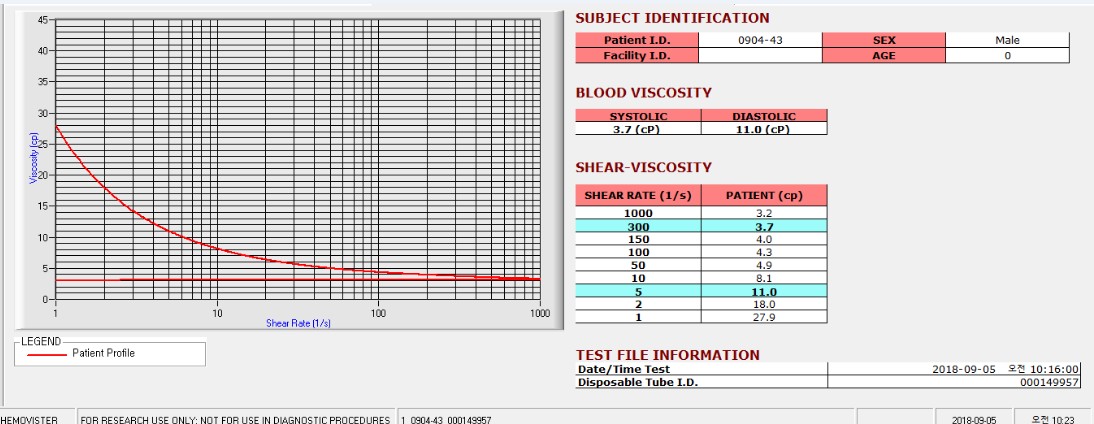Click the PATIENT (cp) column header
1094x424 pixels.
(x=764, y=195)
